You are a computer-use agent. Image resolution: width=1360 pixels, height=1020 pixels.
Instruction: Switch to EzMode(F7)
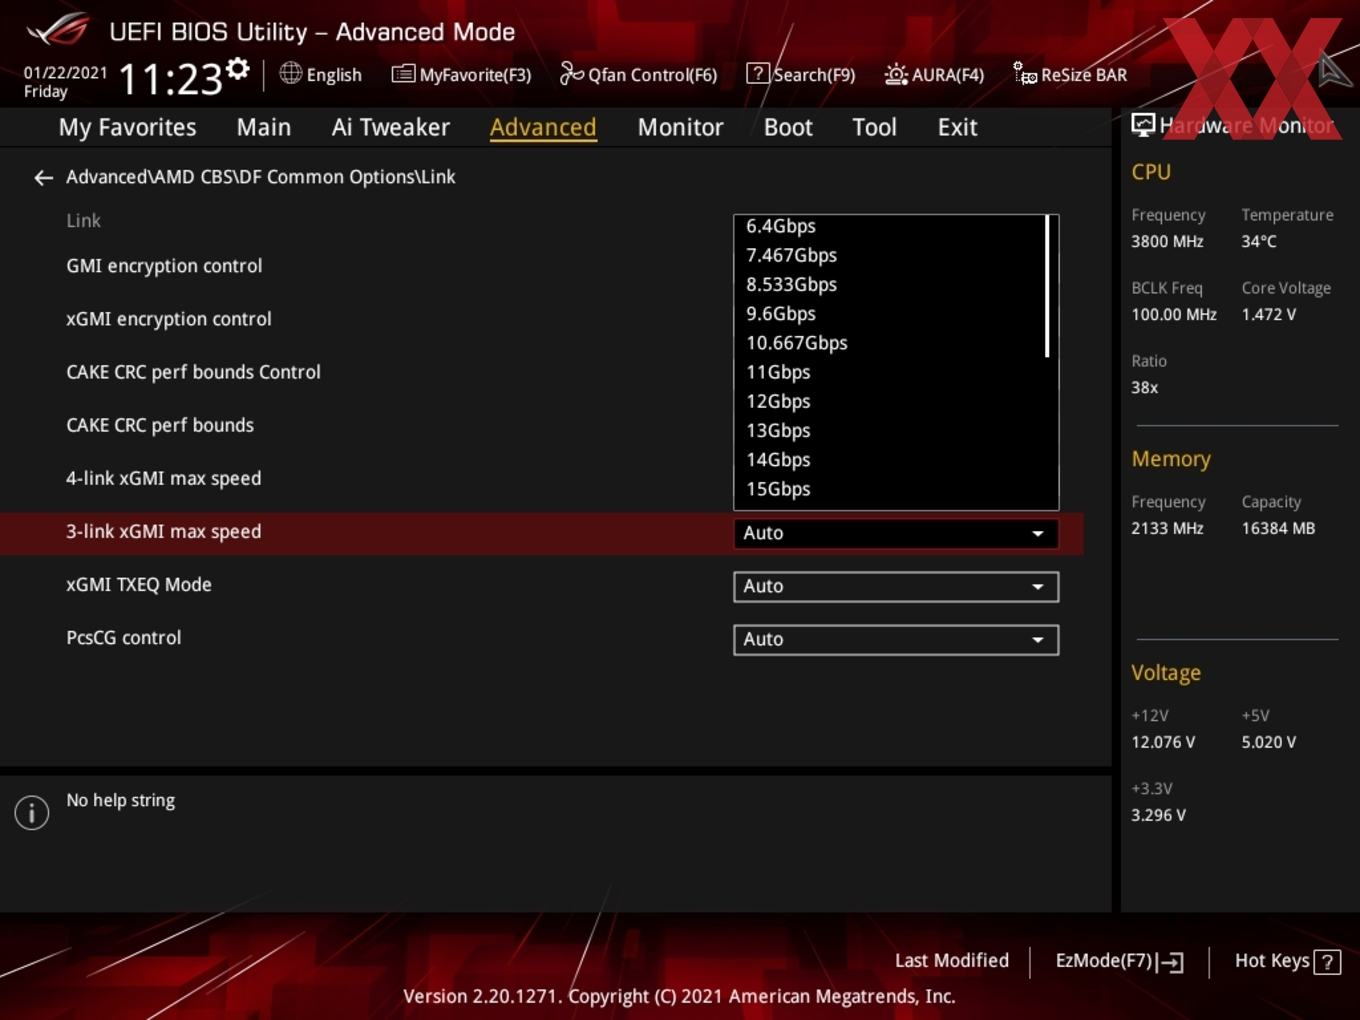click(x=1120, y=961)
